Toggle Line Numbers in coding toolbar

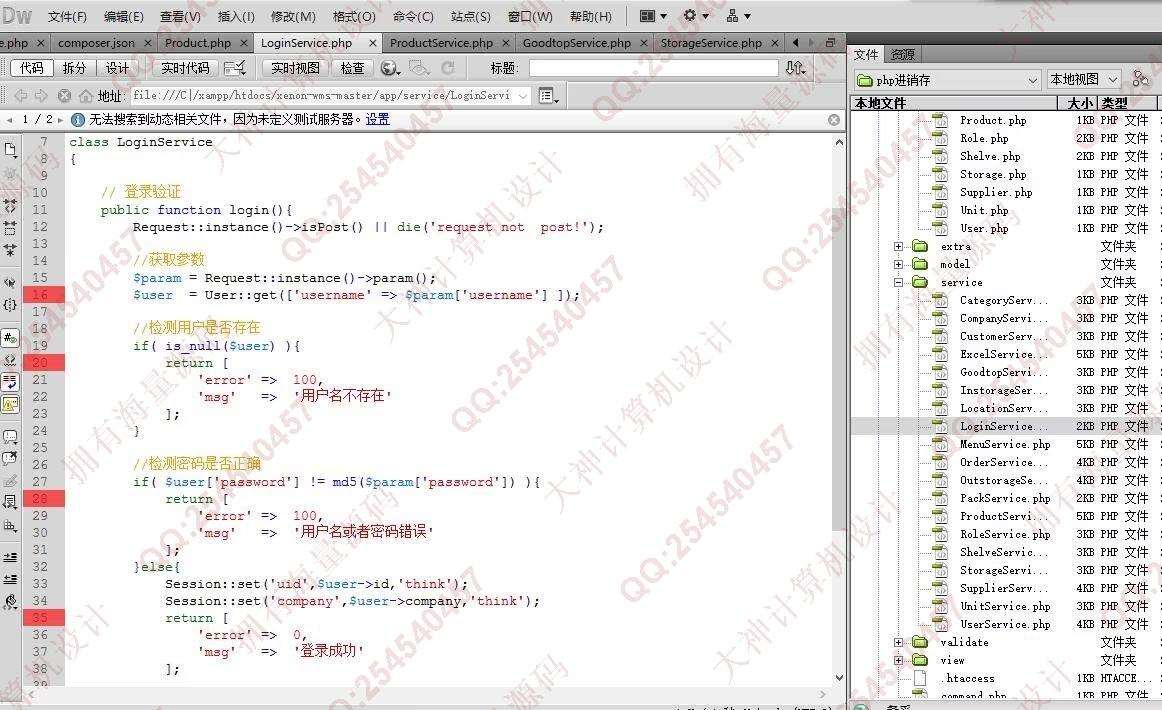10,338
